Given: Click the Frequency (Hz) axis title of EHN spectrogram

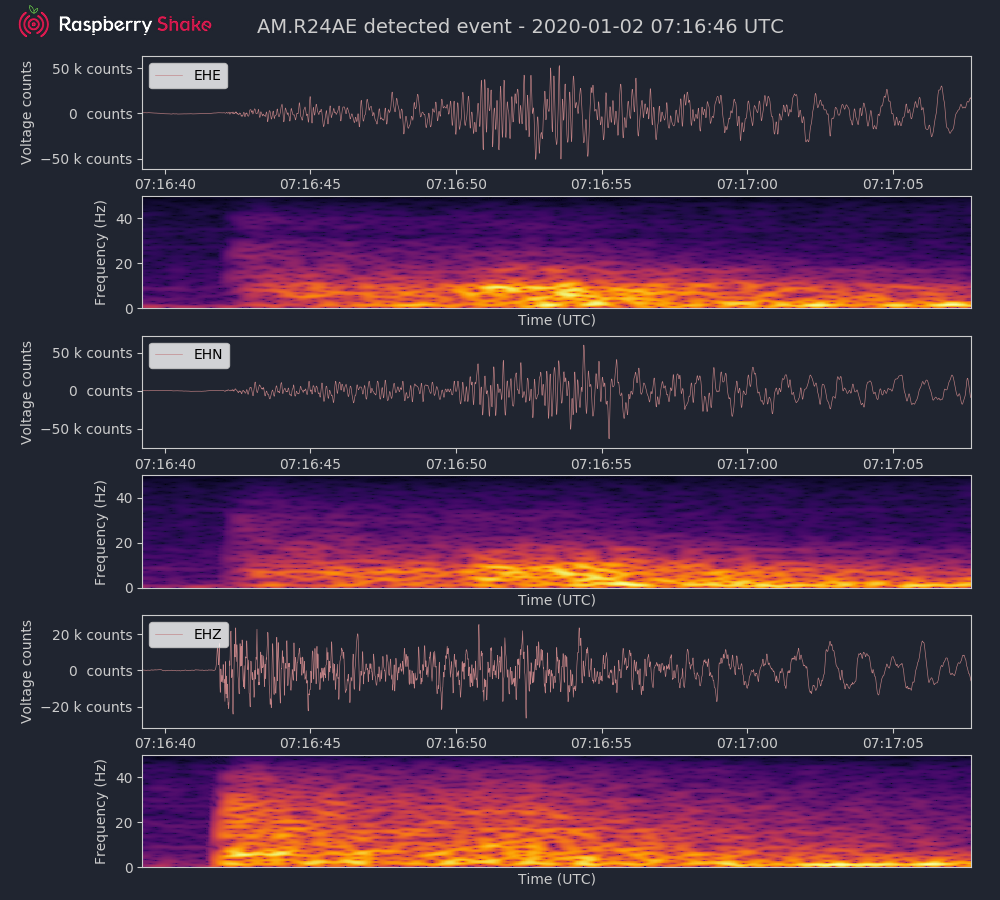Looking at the screenshot, I should coord(100,533).
